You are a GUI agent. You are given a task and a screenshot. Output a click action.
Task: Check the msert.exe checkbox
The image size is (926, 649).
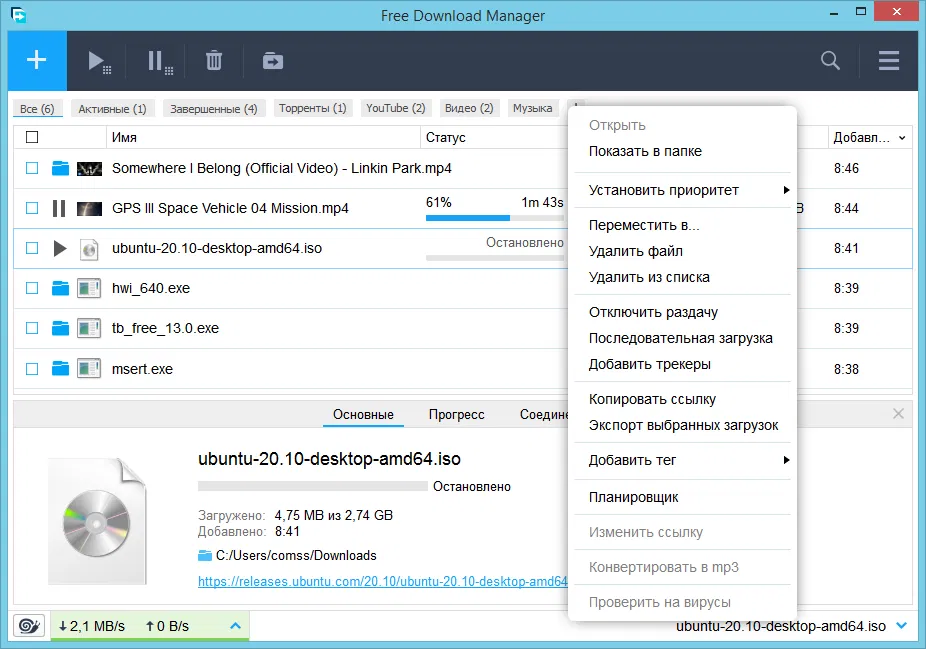pos(32,369)
